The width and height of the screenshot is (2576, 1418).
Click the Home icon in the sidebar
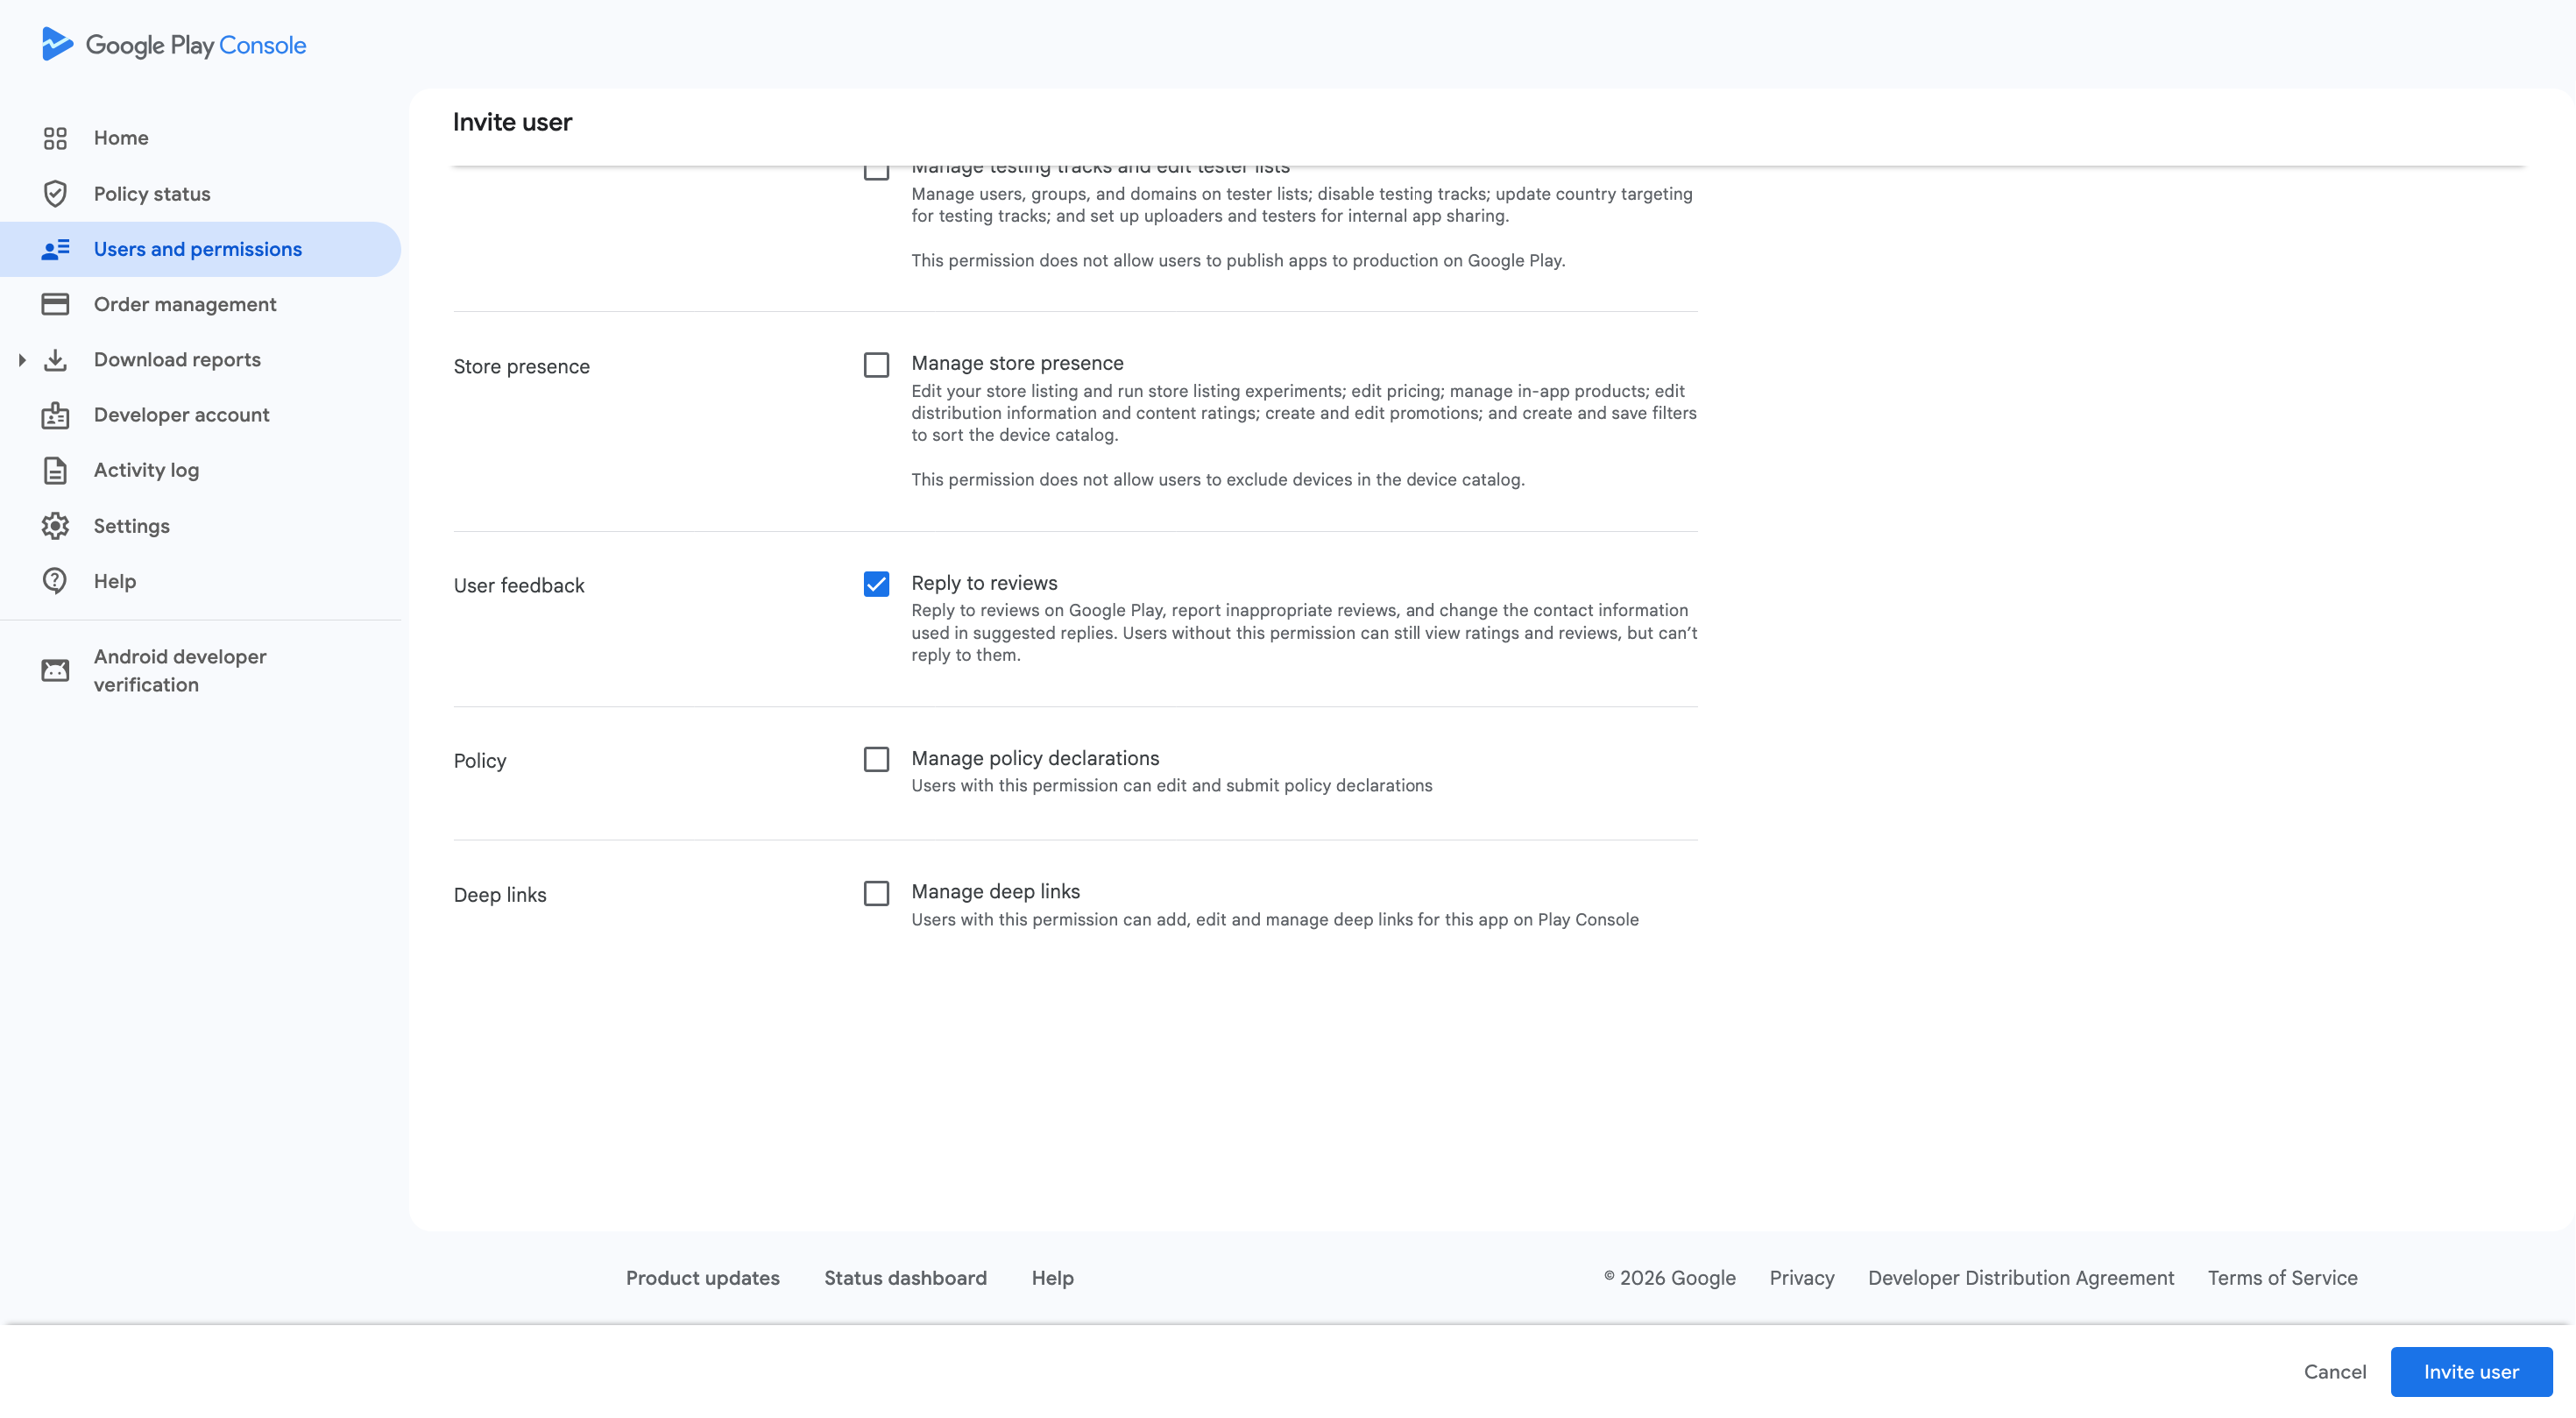click(56, 138)
